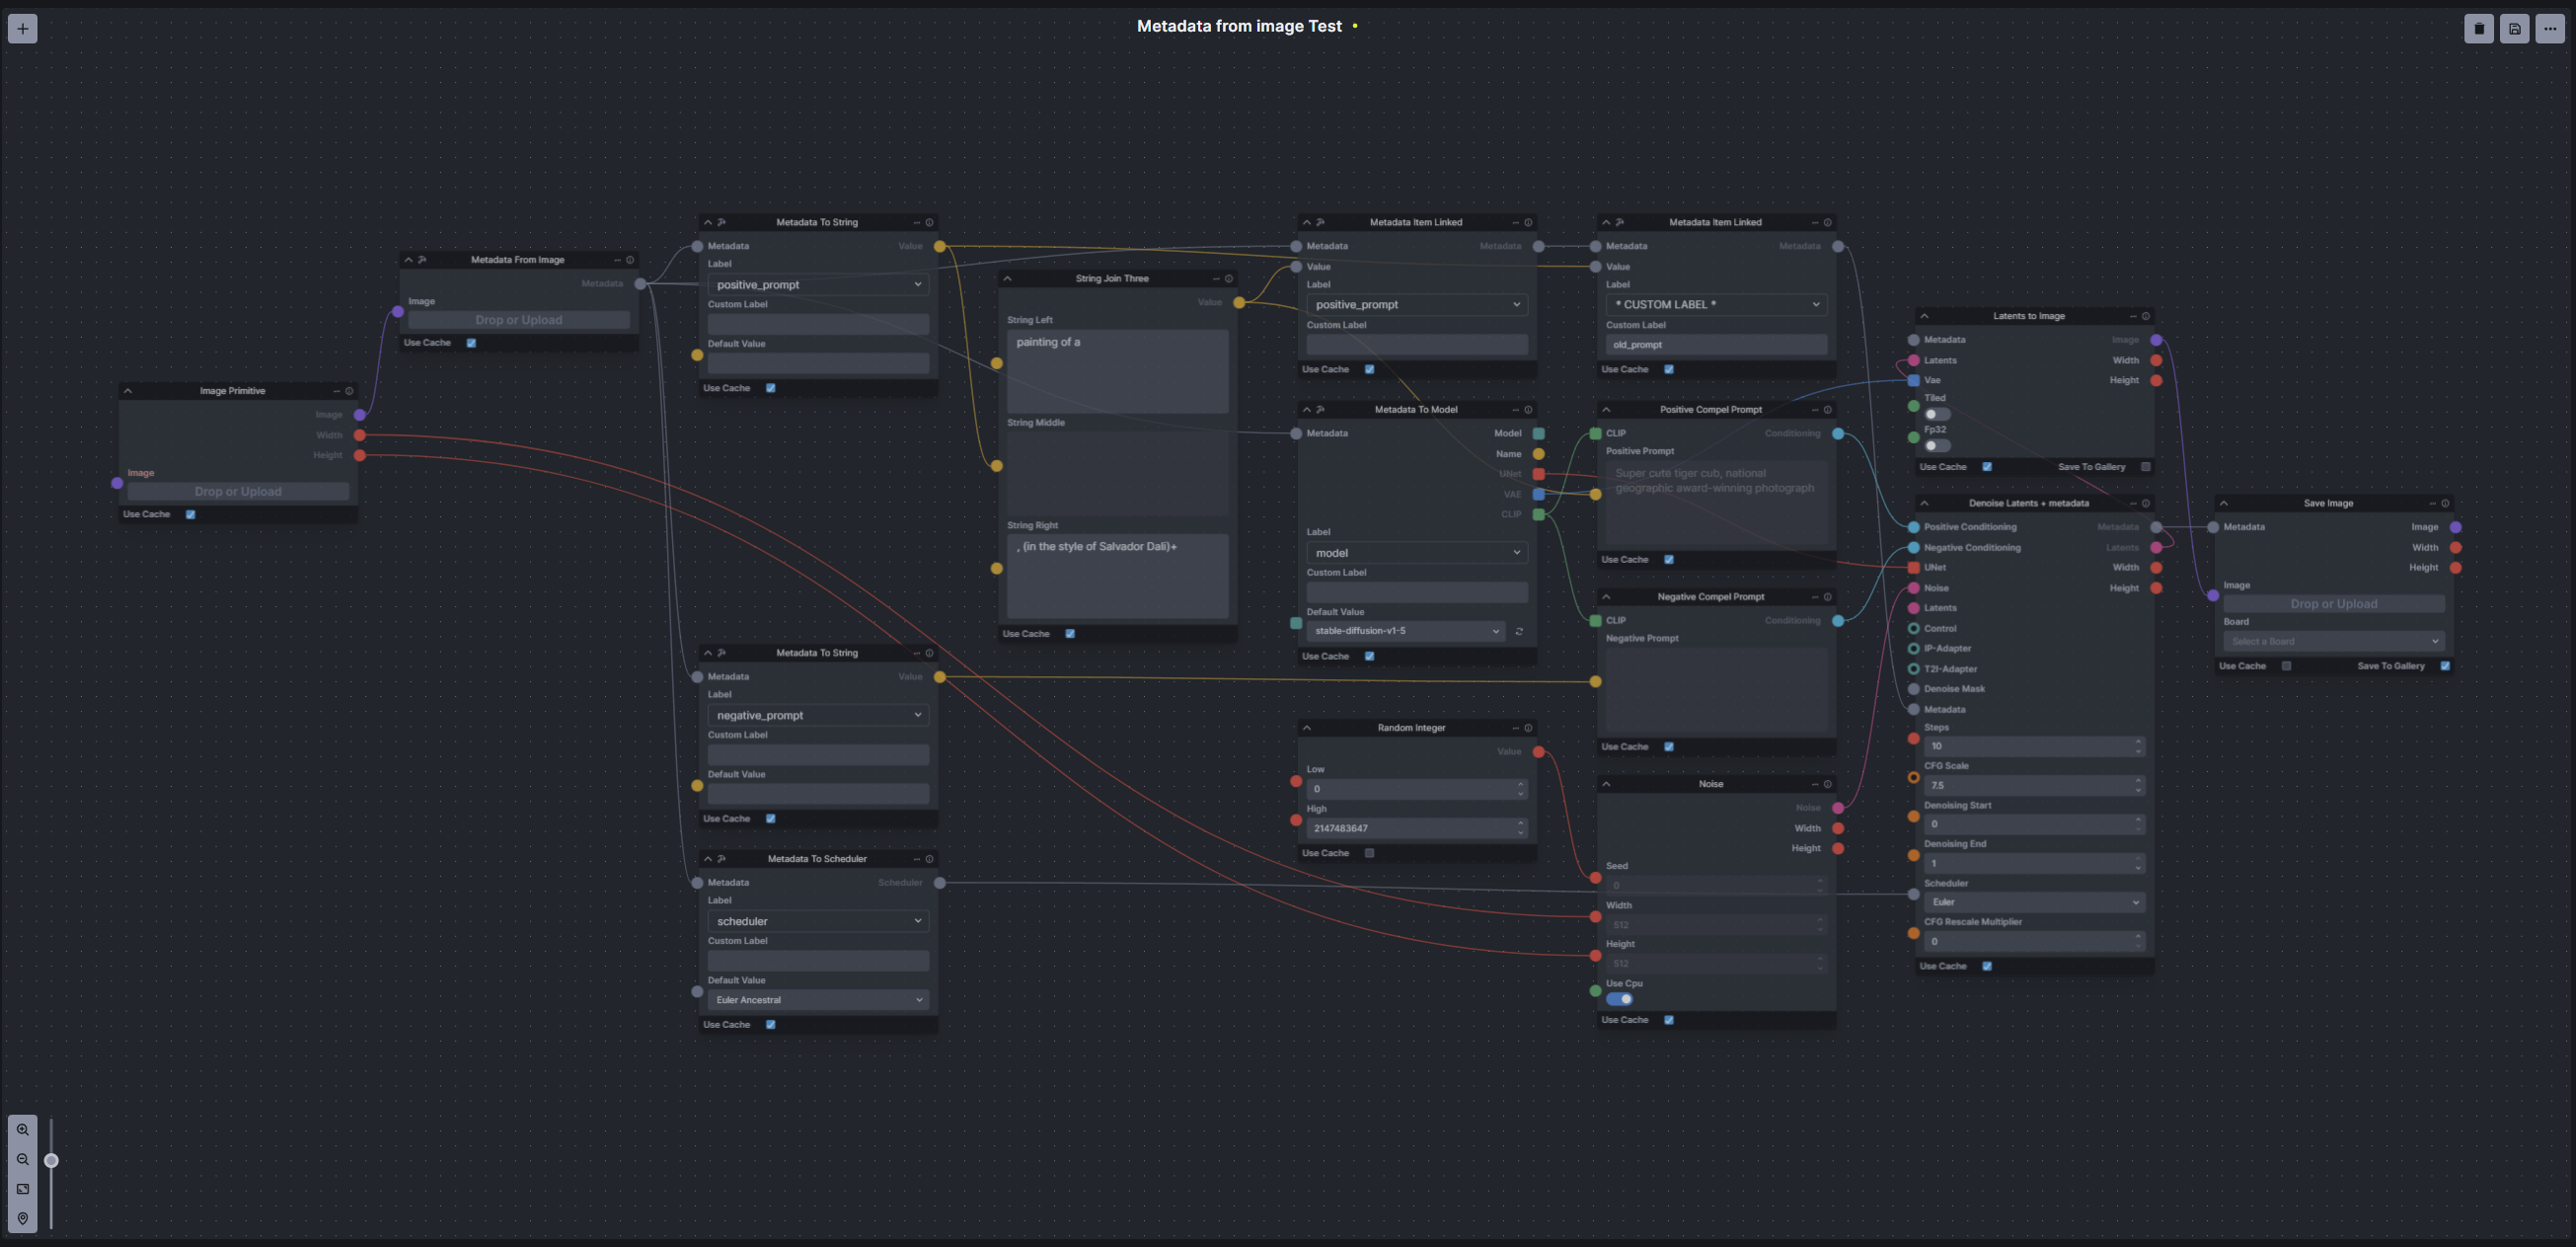The width and height of the screenshot is (2576, 1247).
Task: Open the three-dots workflow menu
Action: 2550,28
